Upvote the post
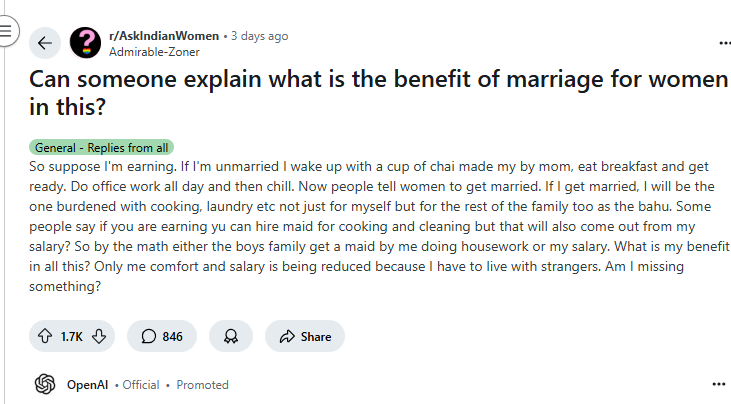Screen dimensions: 731x404 tap(45, 337)
